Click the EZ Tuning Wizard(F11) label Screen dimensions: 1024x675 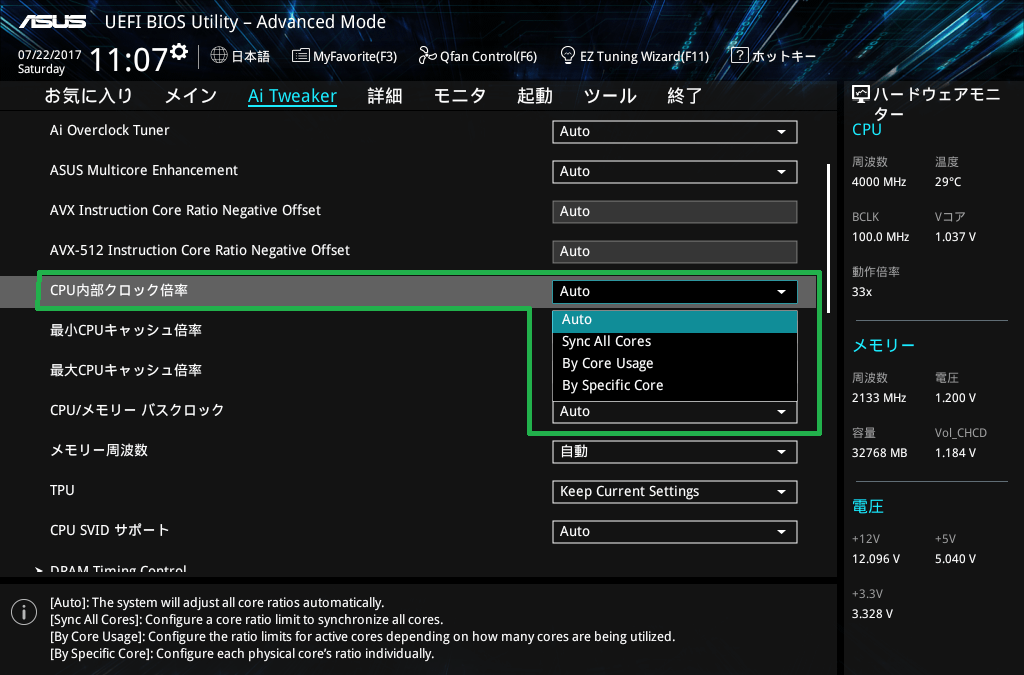point(645,56)
